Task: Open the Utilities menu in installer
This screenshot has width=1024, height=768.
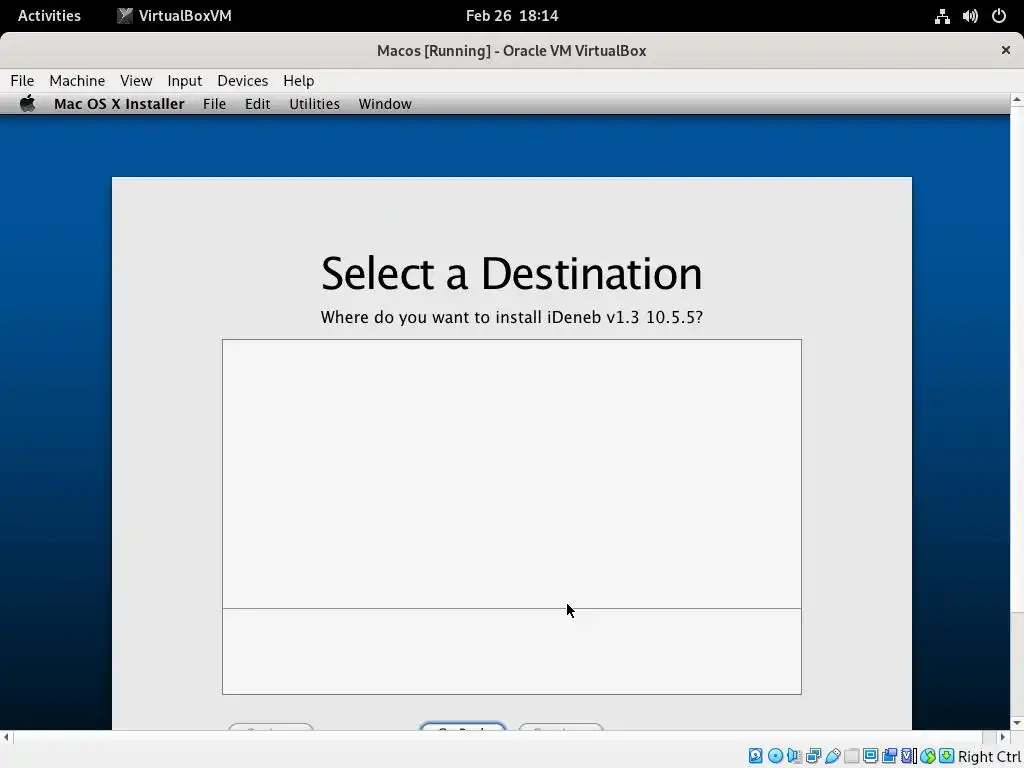Action: tap(314, 104)
